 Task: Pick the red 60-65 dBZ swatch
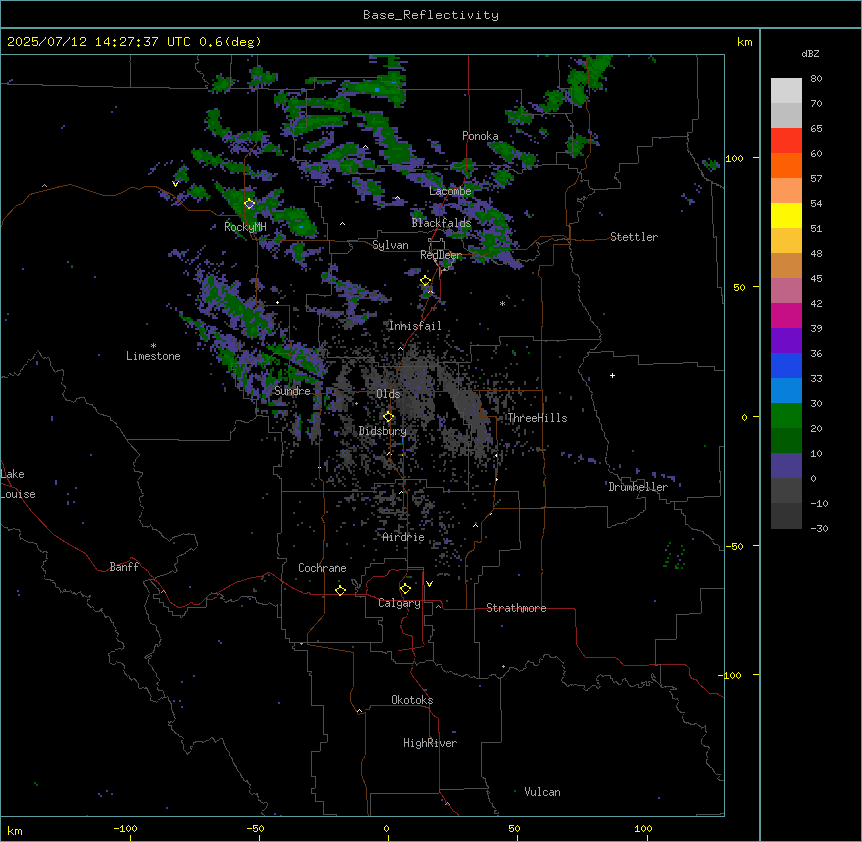786,141
